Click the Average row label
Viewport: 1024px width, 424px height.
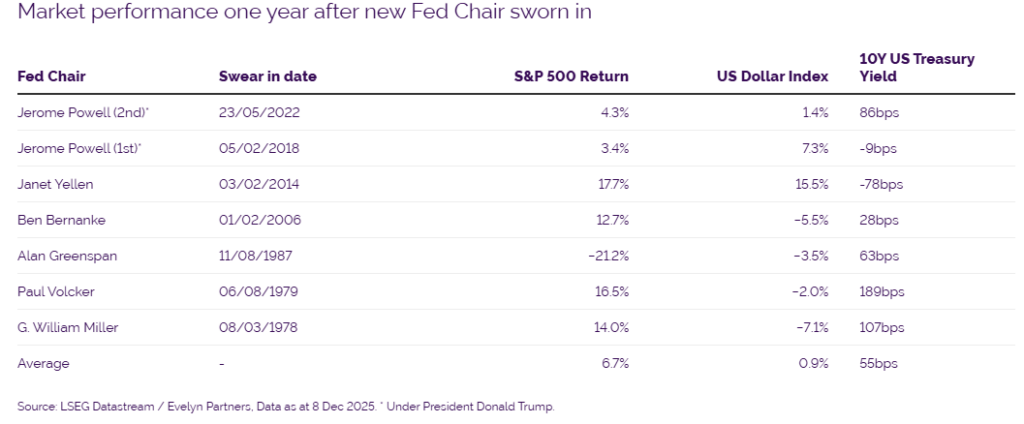[43, 364]
